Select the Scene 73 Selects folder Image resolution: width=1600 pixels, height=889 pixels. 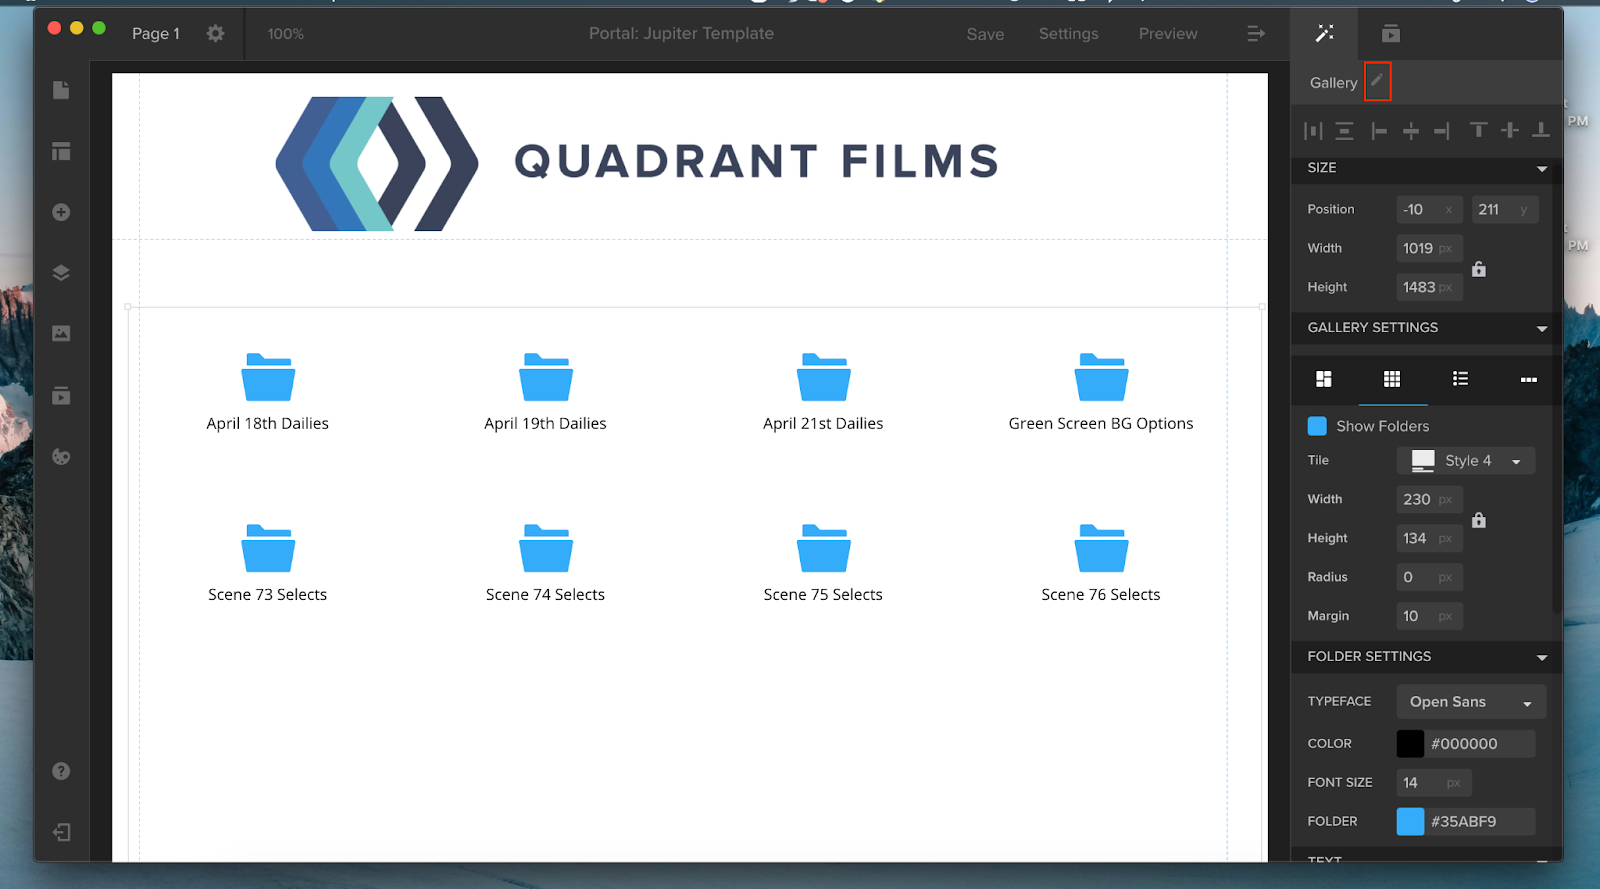pyautogui.click(x=267, y=563)
